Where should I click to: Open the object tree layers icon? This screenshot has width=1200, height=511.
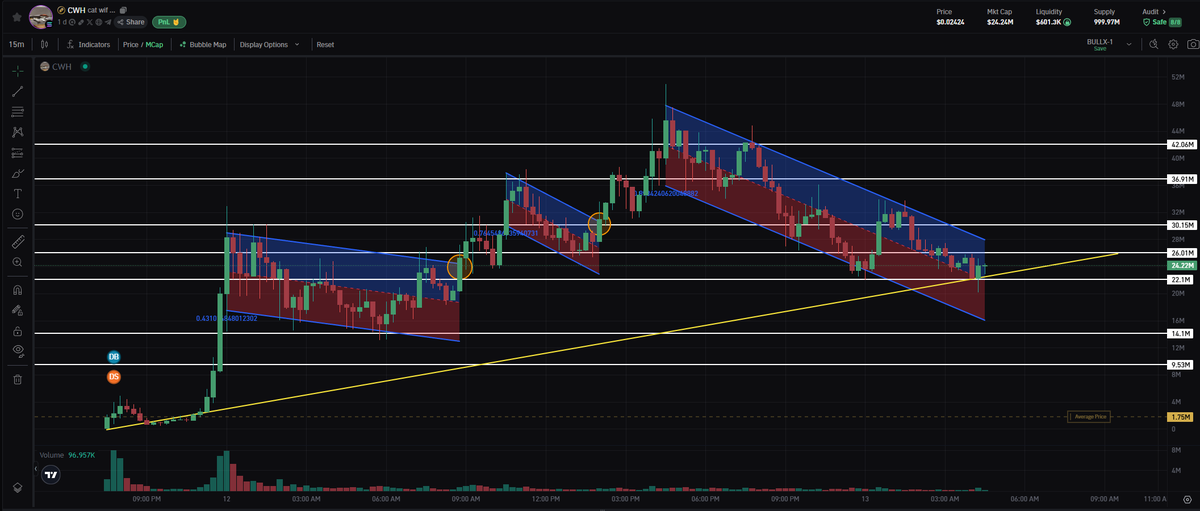tap(17, 486)
